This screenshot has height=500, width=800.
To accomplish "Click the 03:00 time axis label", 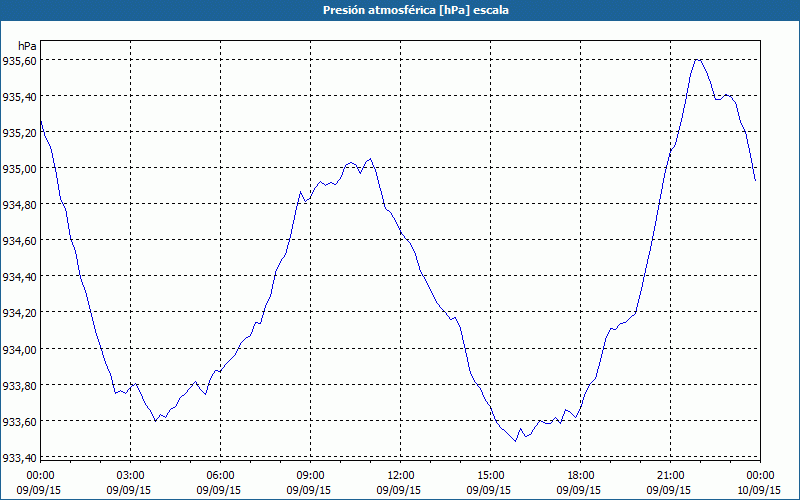I will (x=130, y=476).
